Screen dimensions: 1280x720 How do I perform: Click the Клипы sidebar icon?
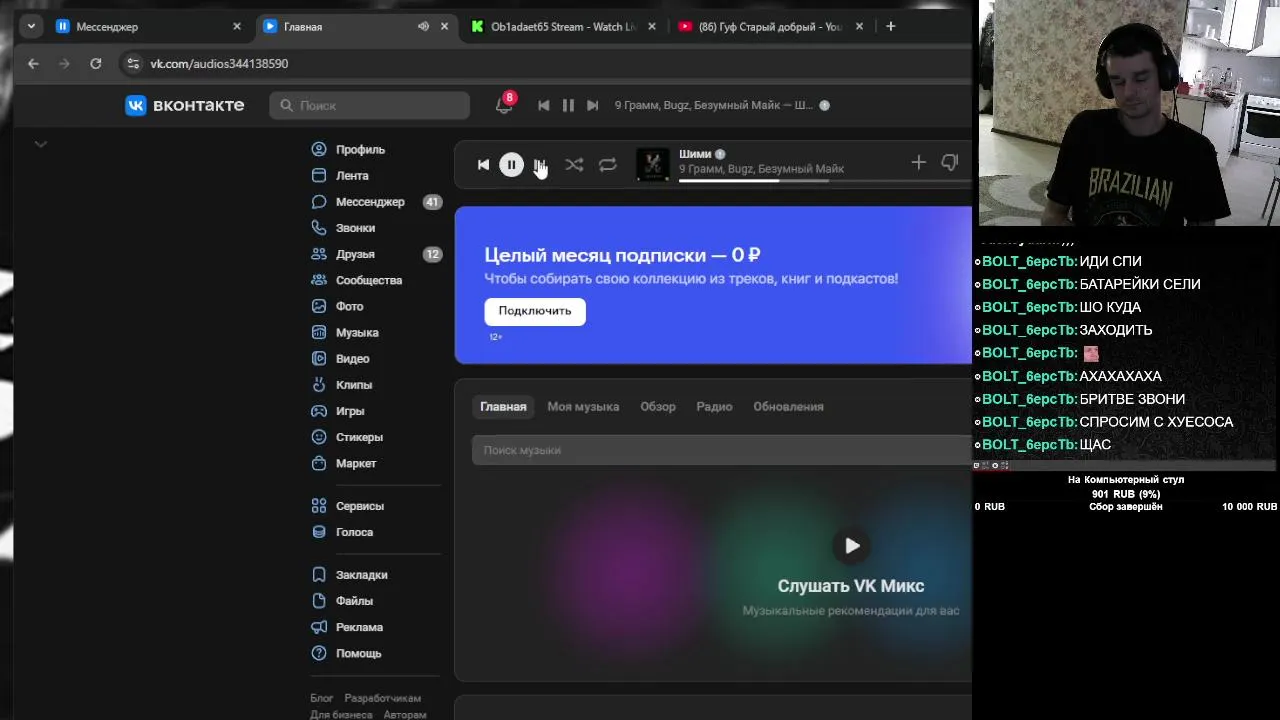[x=319, y=384]
